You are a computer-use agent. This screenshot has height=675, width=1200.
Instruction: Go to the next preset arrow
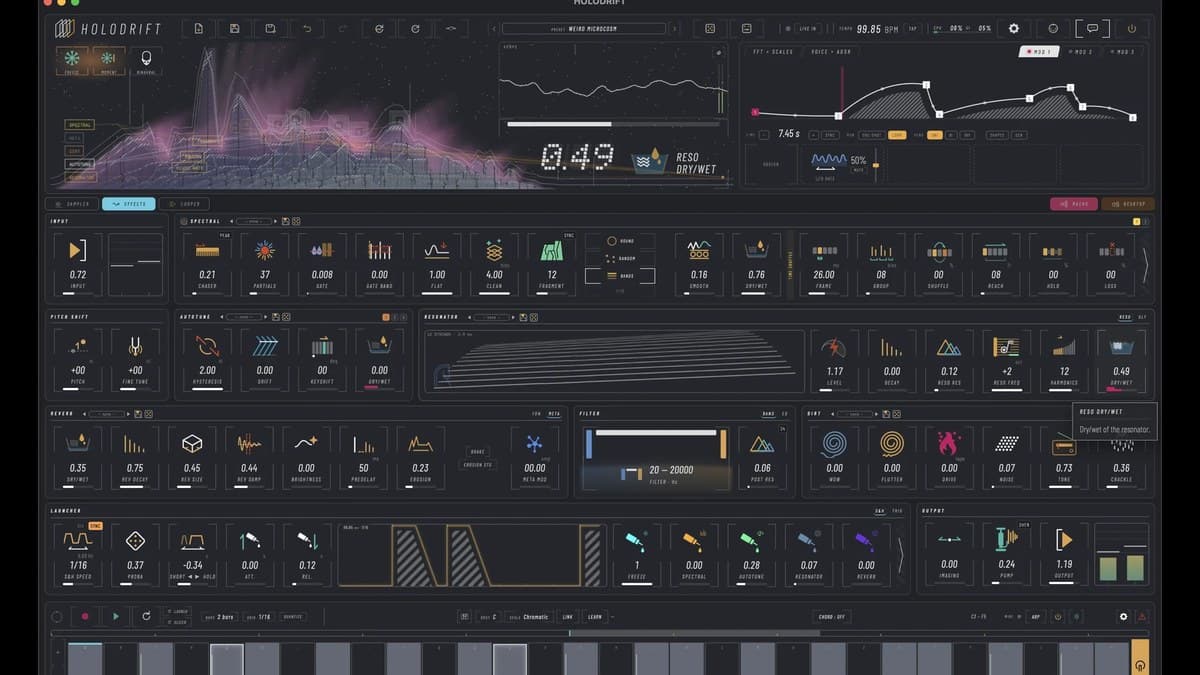click(x=675, y=29)
